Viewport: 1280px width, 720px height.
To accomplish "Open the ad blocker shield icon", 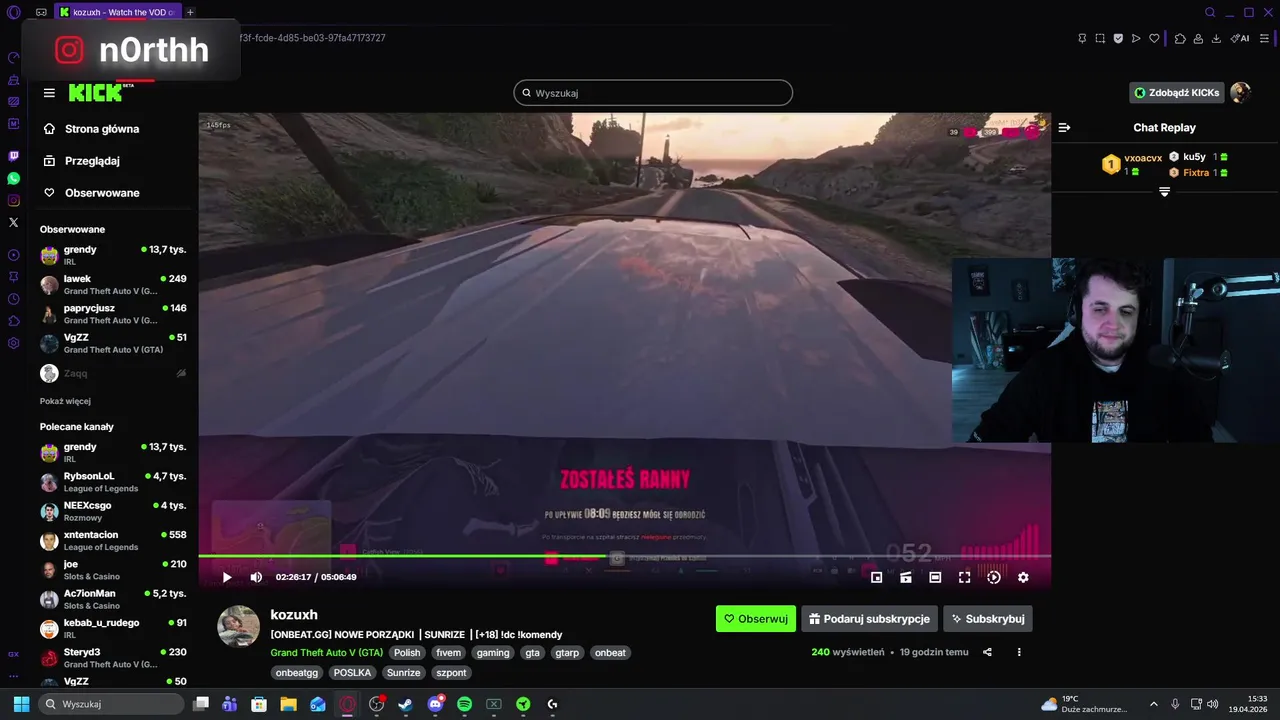I will 1118,38.
